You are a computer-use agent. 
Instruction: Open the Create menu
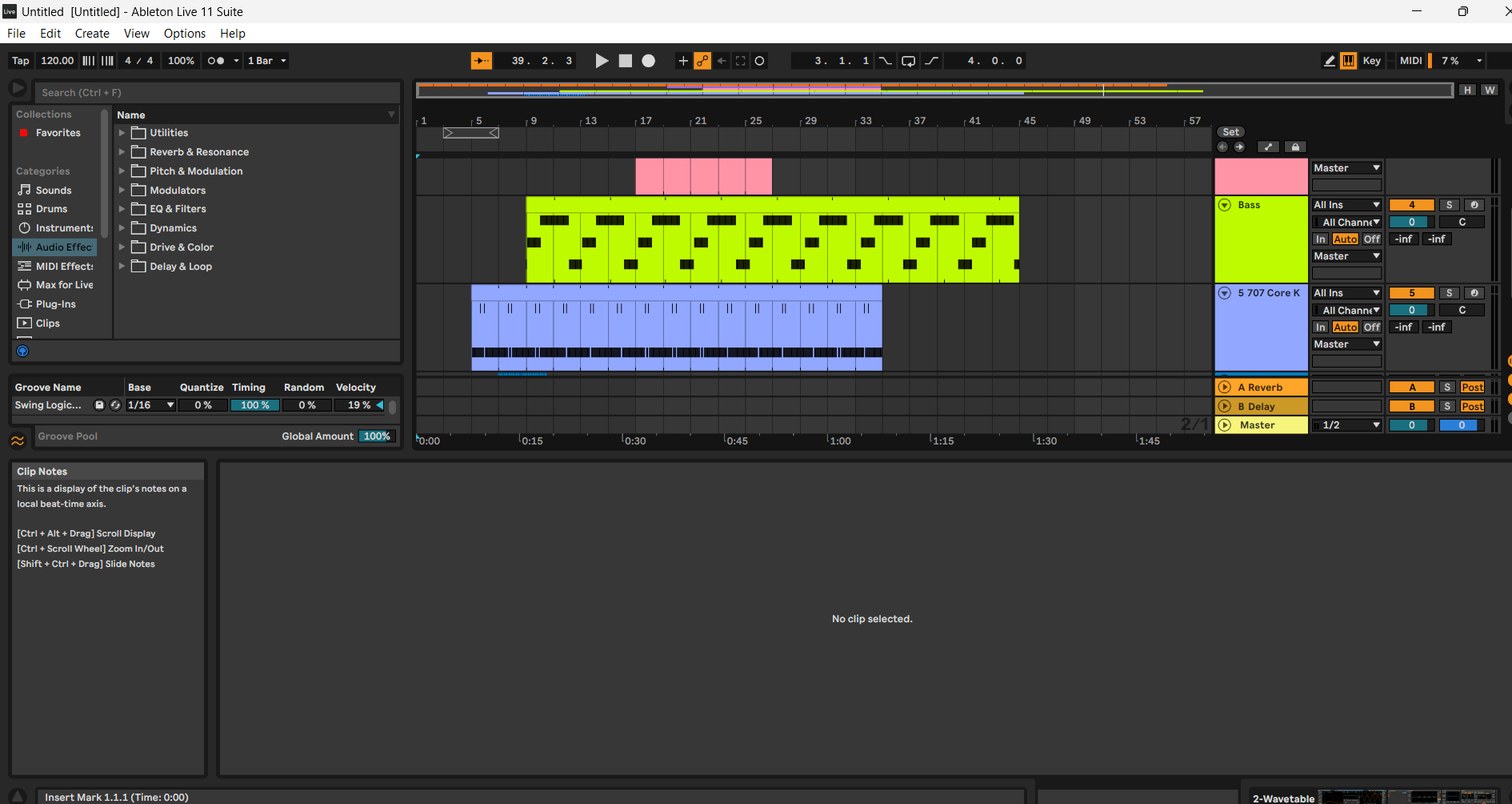(x=92, y=33)
